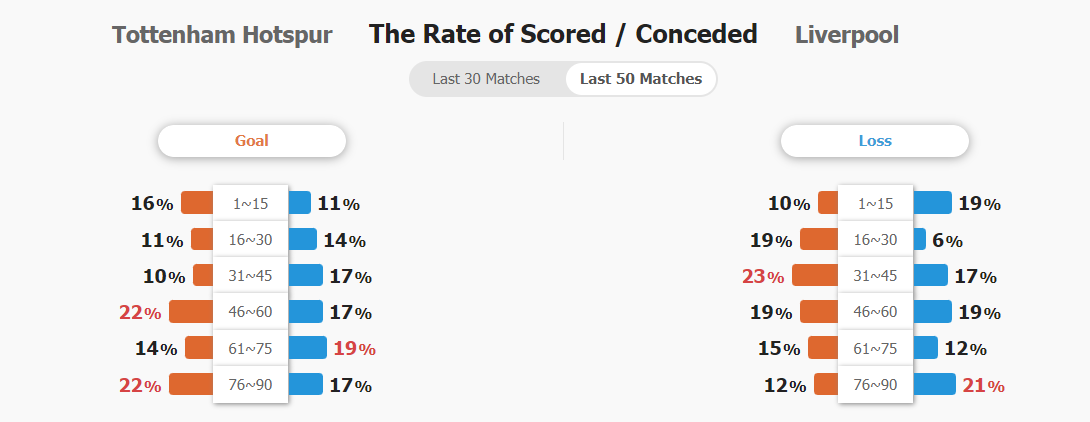Click Tottenham's red 22% in Goal 76~90 row
This screenshot has height=422, width=1090.
[140, 385]
